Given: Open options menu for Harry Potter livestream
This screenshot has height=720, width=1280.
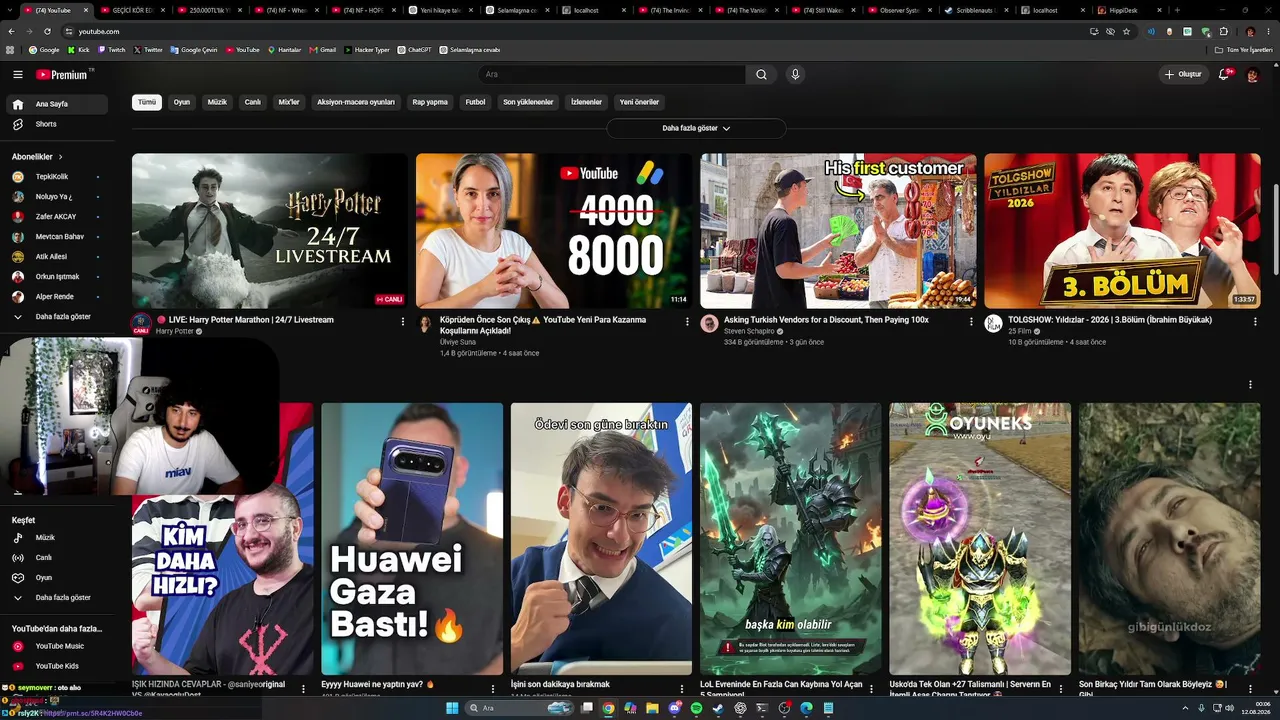Looking at the screenshot, I should tap(403, 321).
